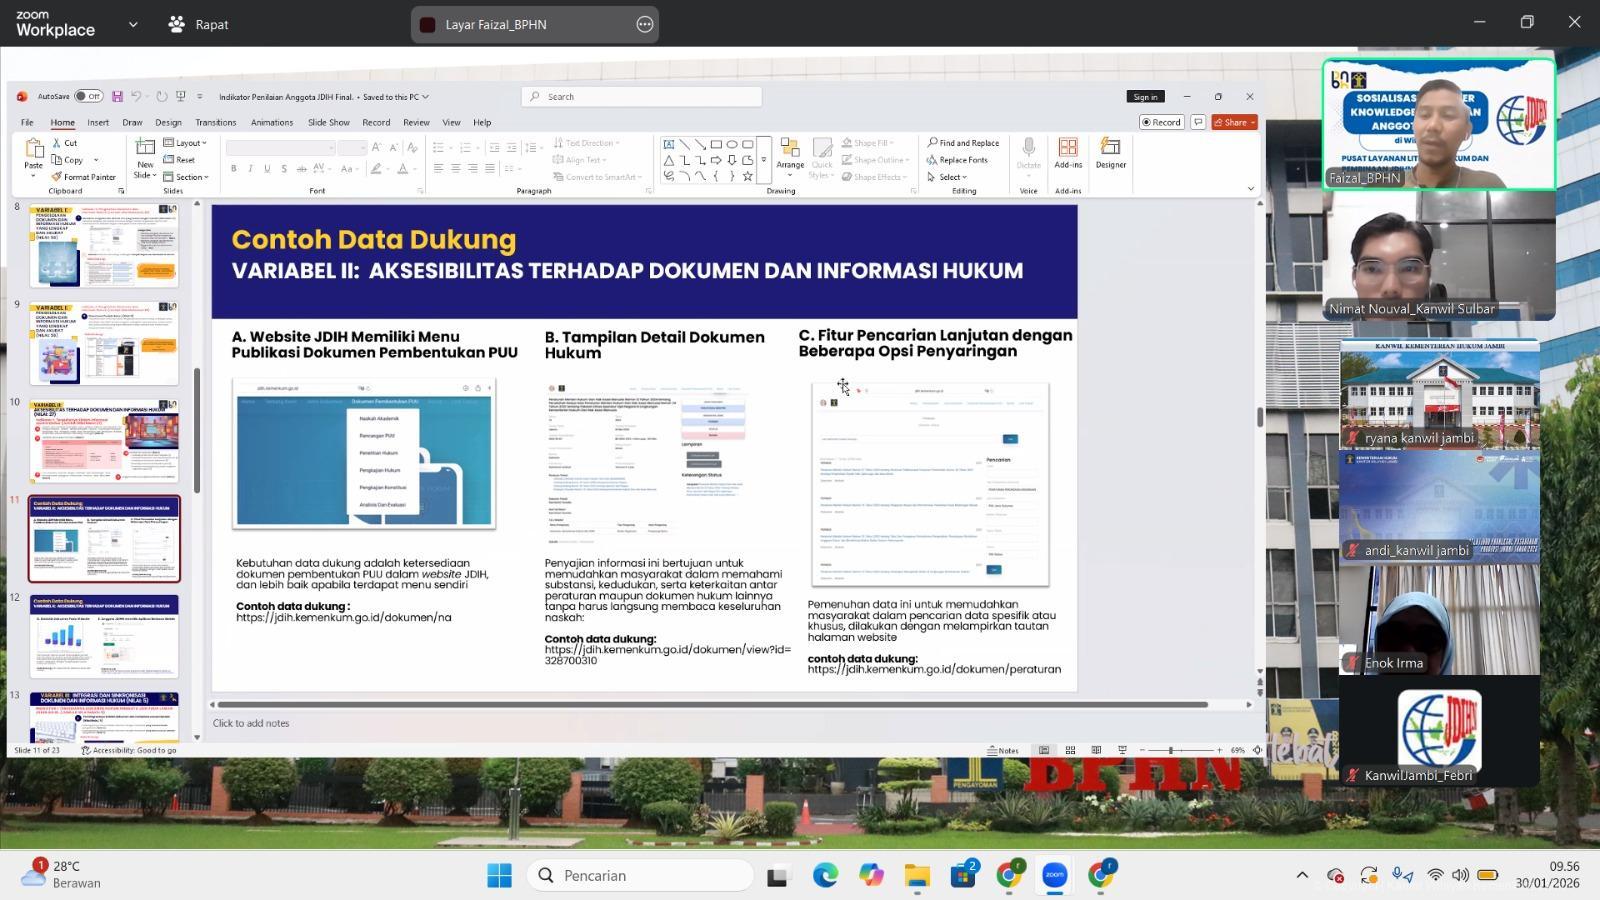The width and height of the screenshot is (1600, 900).
Task: Click the Save icon in title bar
Action: [x=117, y=97]
